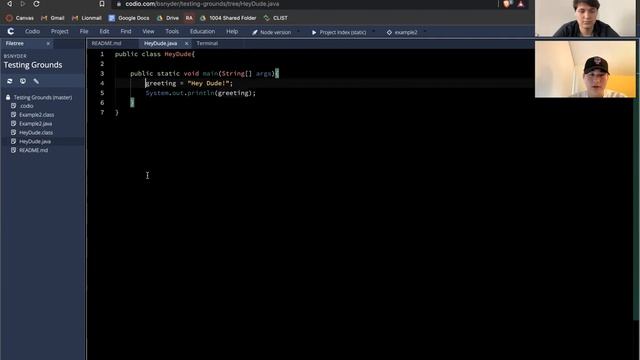Open the .codio file
This screenshot has width=640, height=360.
pyautogui.click(x=27, y=106)
